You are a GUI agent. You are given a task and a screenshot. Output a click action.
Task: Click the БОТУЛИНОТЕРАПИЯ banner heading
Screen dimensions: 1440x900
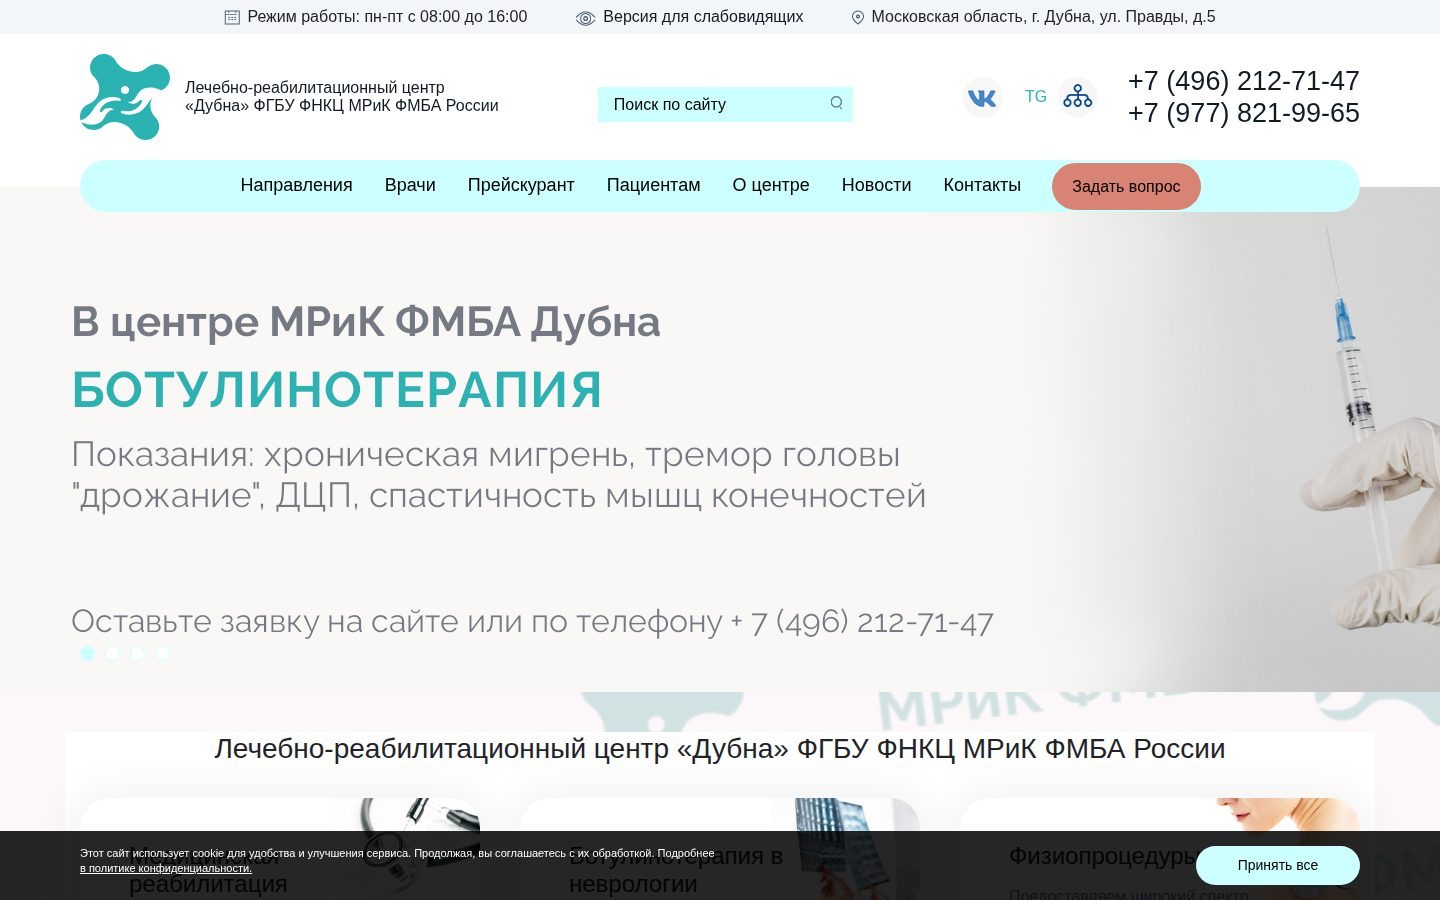(337, 390)
